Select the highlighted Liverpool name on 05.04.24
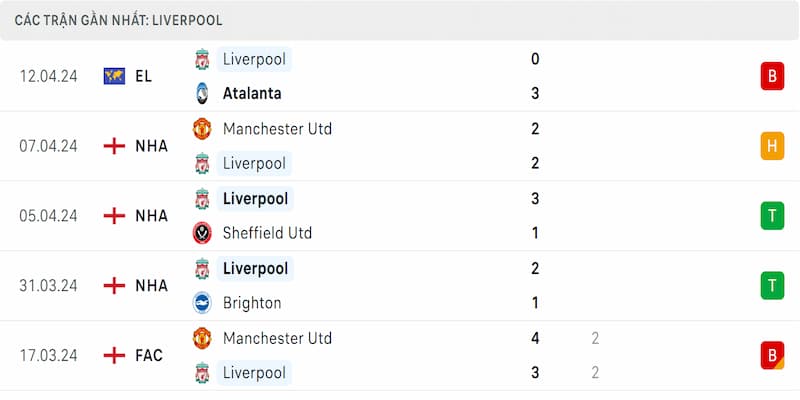This screenshot has width=800, height=400. pos(255,198)
